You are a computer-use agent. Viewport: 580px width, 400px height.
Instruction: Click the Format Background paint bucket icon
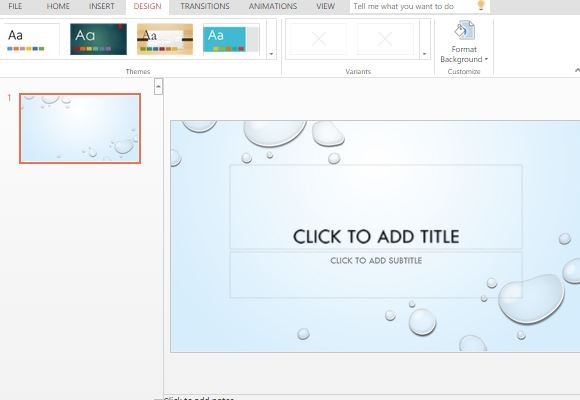click(465, 30)
